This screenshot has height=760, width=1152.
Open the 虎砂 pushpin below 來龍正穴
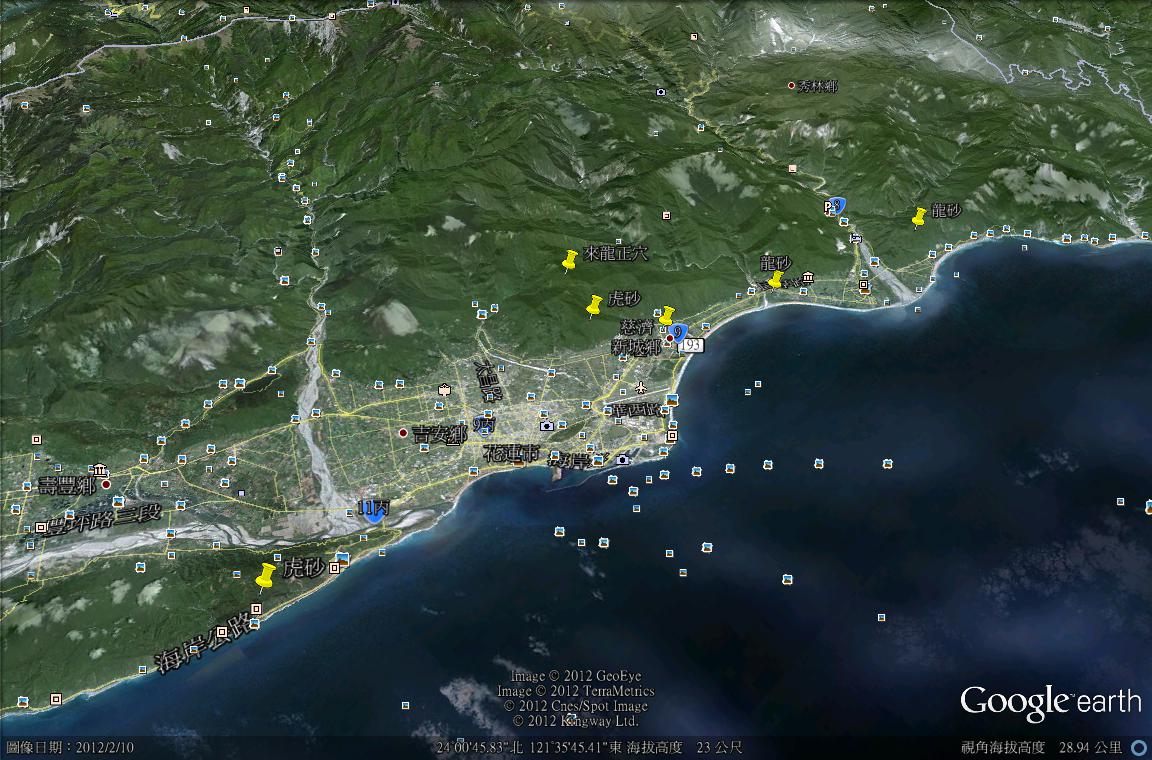(595, 305)
